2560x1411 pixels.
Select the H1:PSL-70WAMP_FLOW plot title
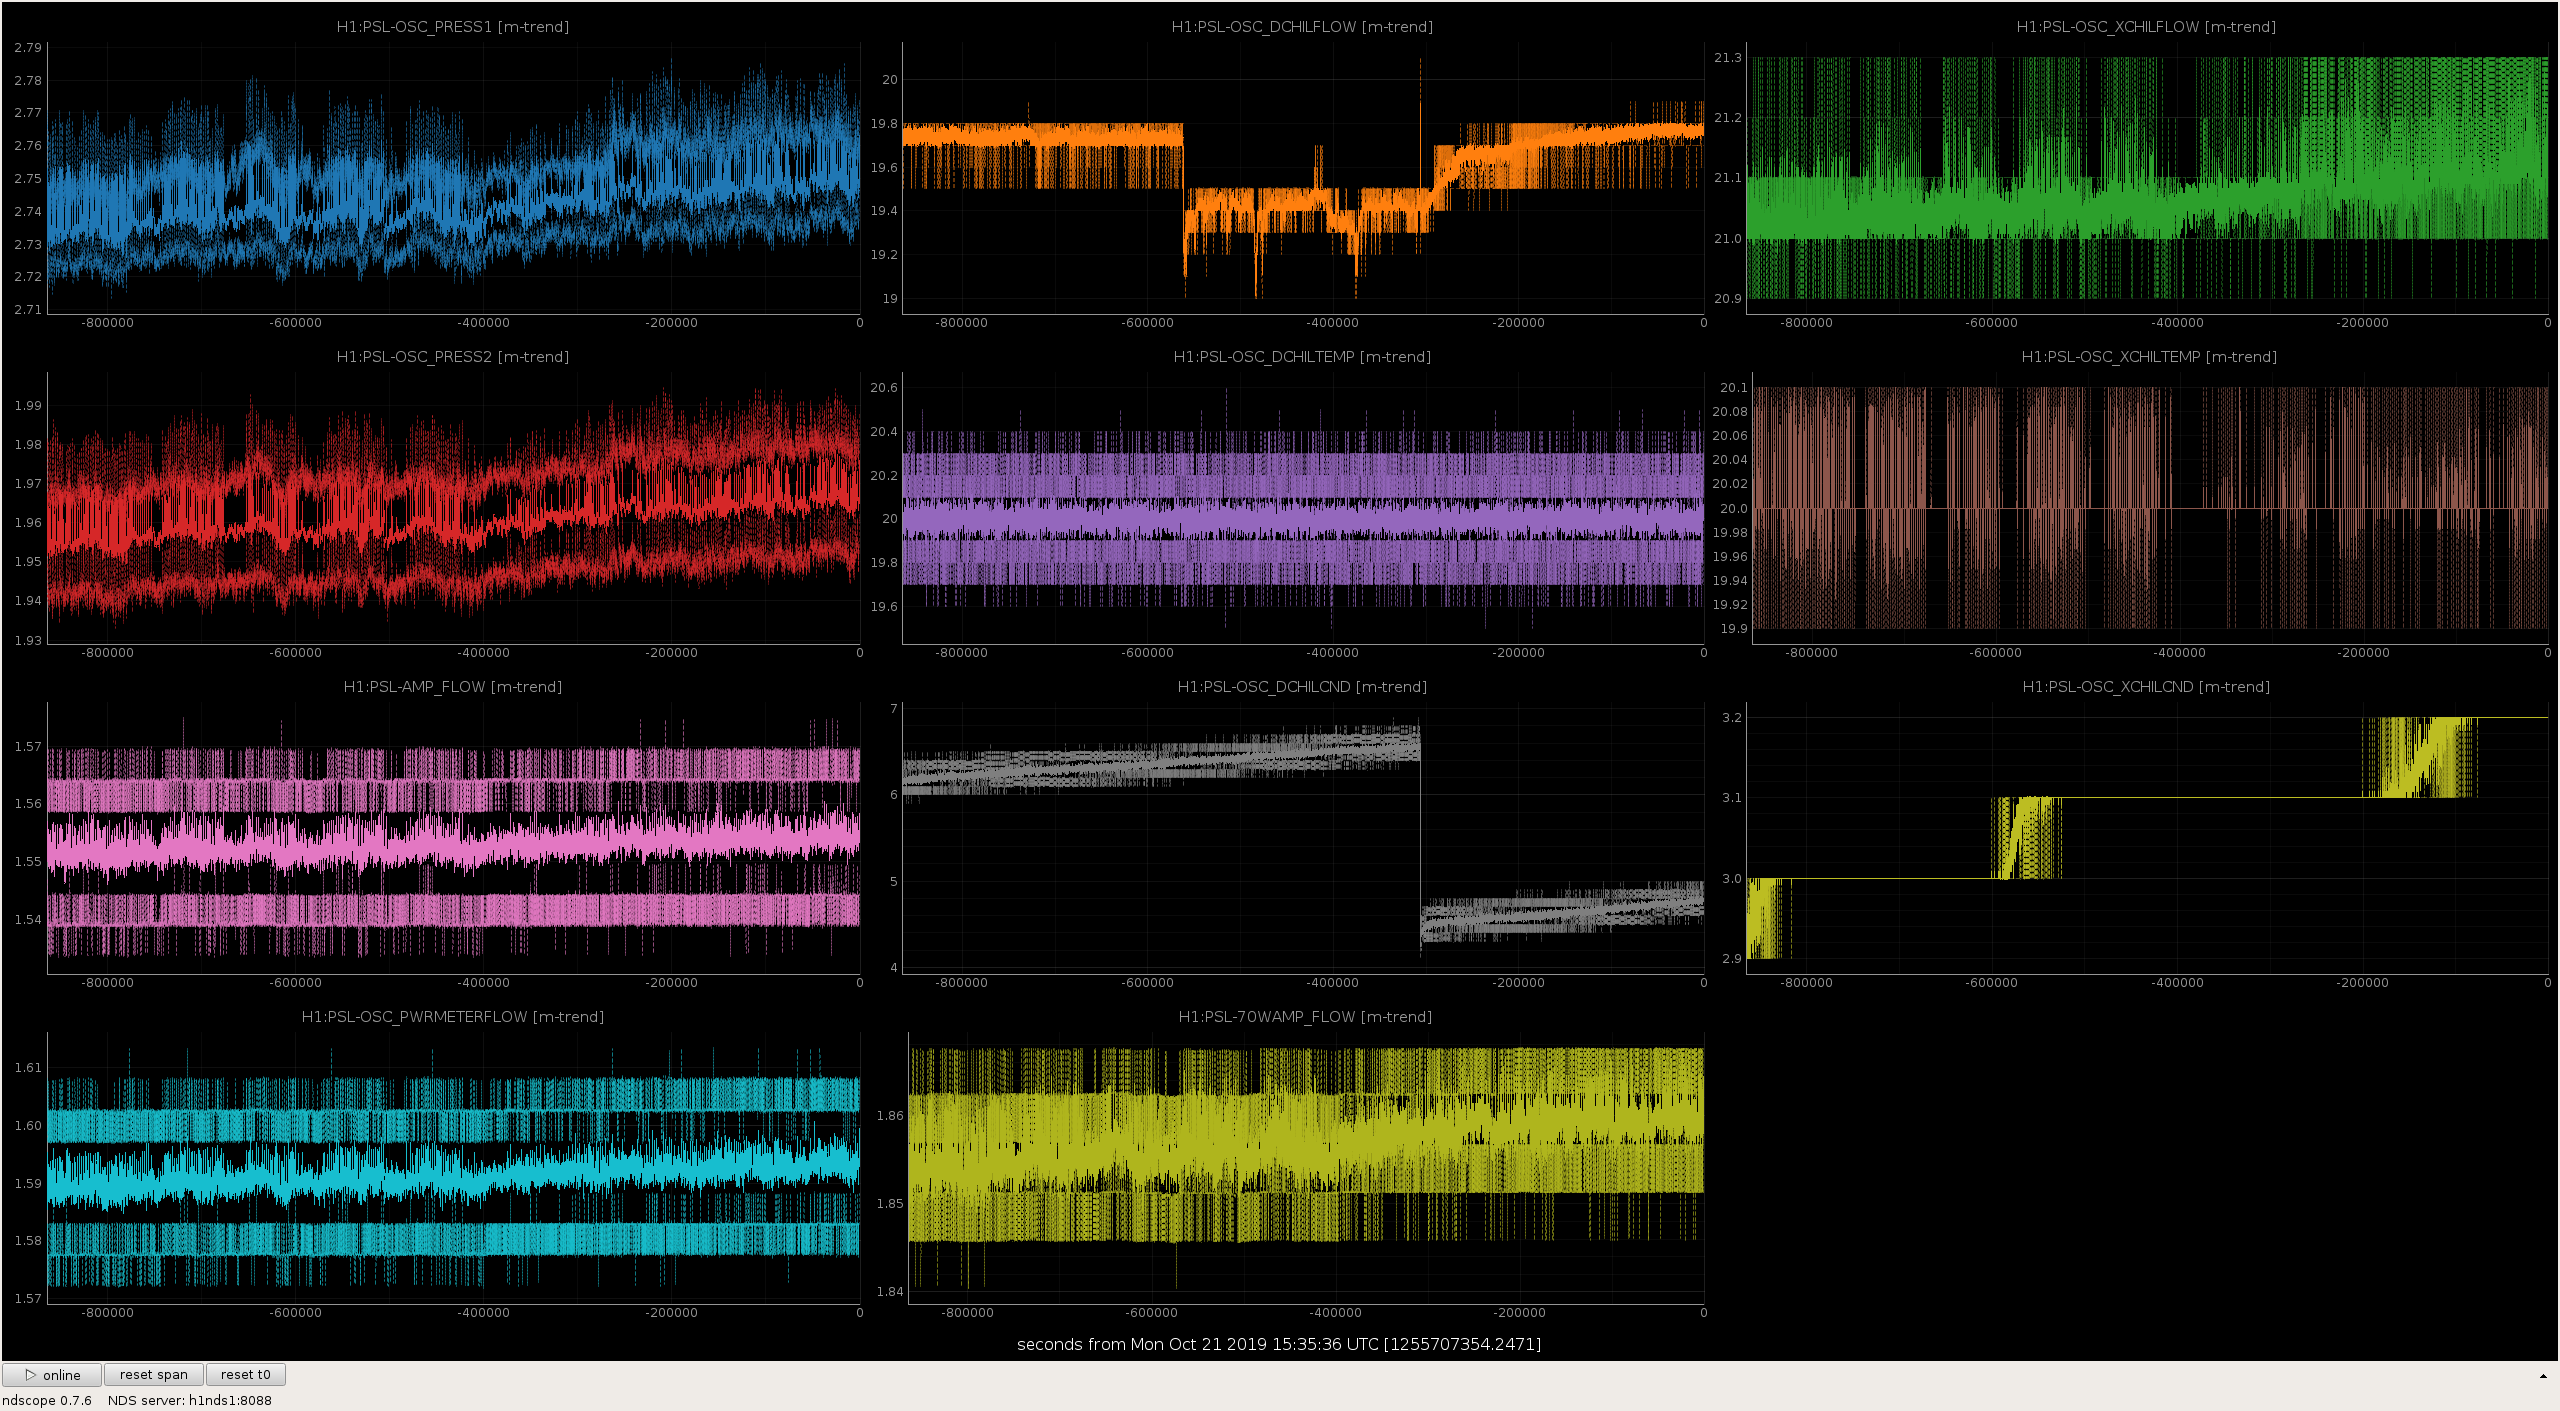click(1305, 1017)
